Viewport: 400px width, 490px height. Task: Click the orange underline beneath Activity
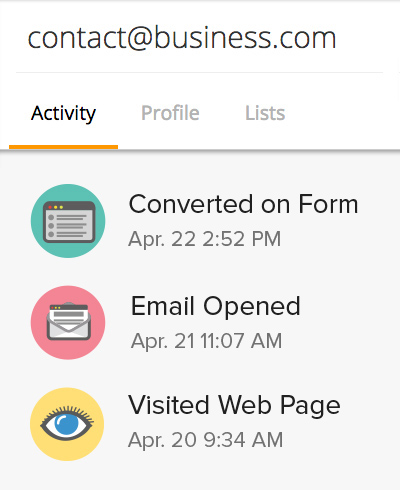tap(63, 147)
